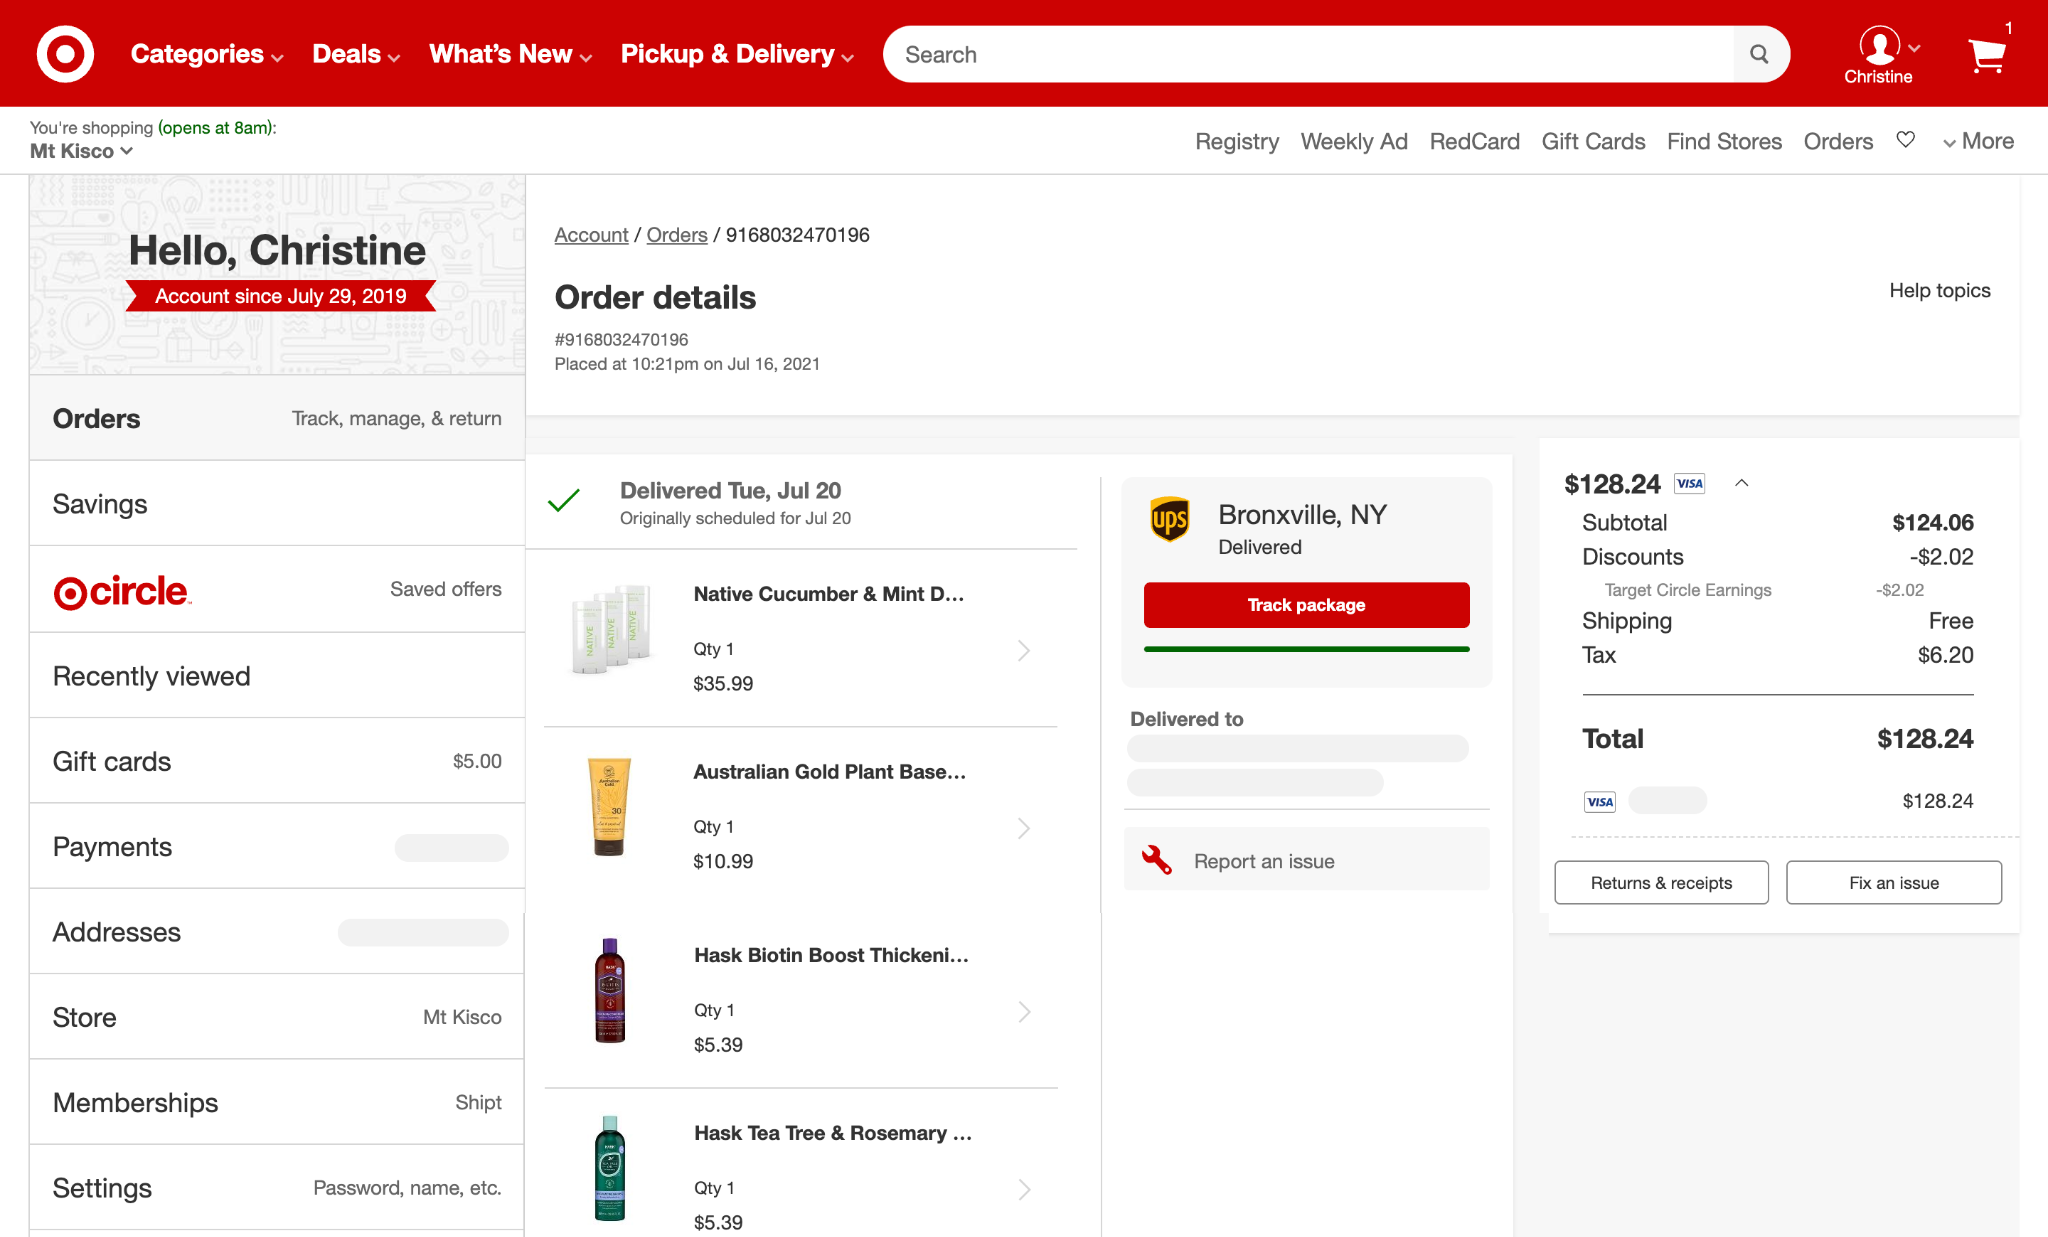
Task: Click the search magnifying glass
Action: (x=1760, y=54)
